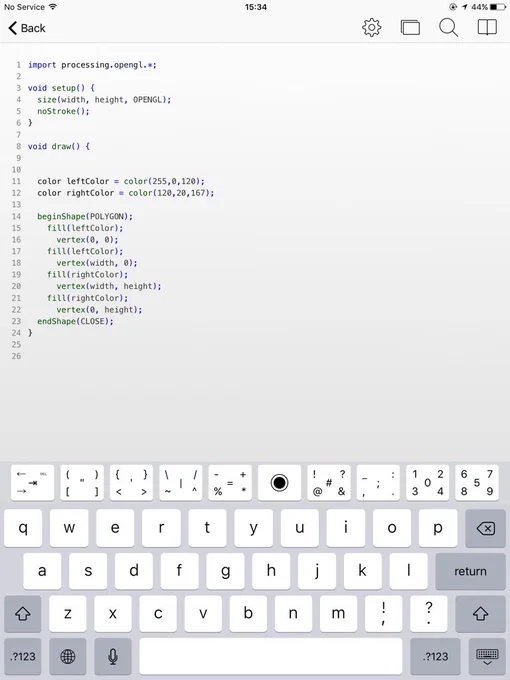Click 'void draw() {' code line
This screenshot has height=680, width=510.
[x=59, y=147]
